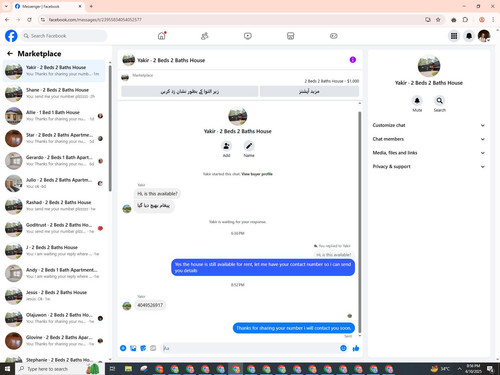Click the 'Hi, is this available?' message bubble
500x375 pixels.
pyautogui.click(x=157, y=194)
